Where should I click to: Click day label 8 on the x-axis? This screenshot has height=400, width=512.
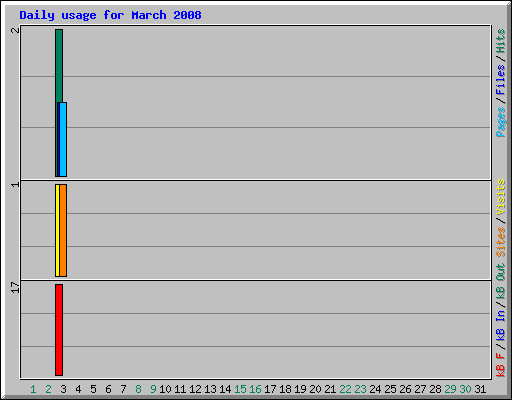coord(138,389)
